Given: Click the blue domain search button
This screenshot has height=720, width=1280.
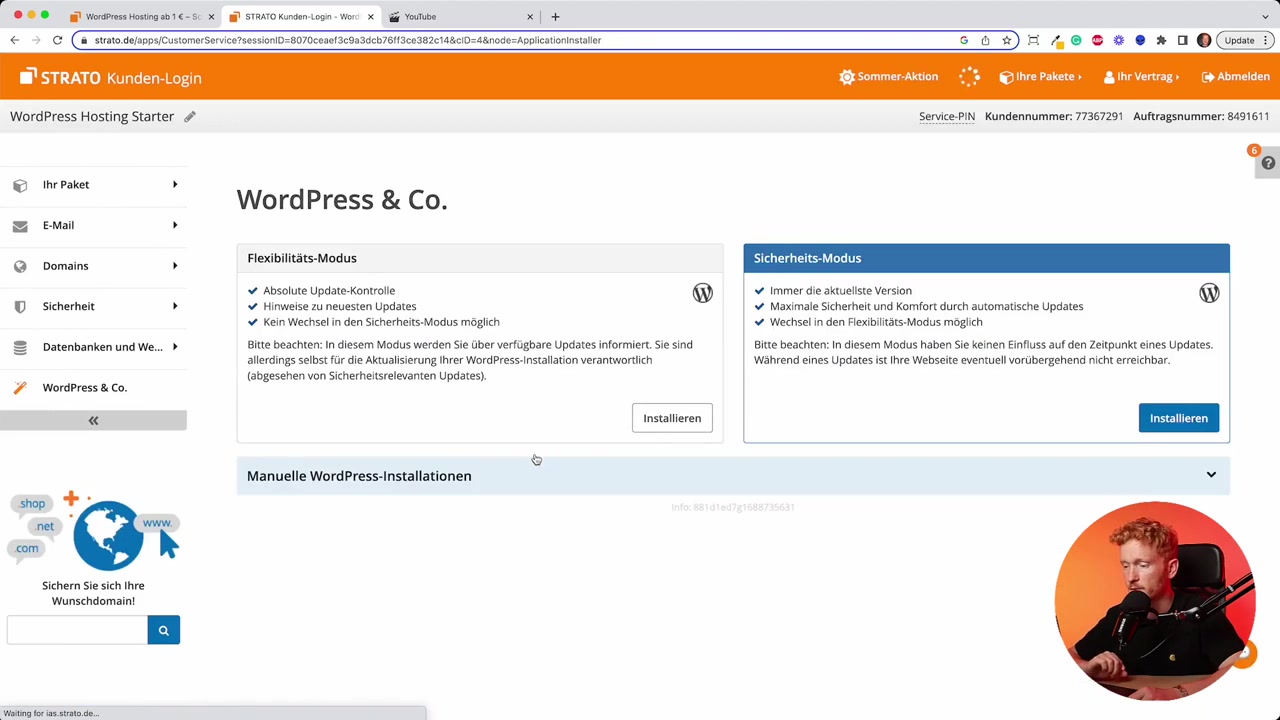Looking at the screenshot, I should 164,630.
